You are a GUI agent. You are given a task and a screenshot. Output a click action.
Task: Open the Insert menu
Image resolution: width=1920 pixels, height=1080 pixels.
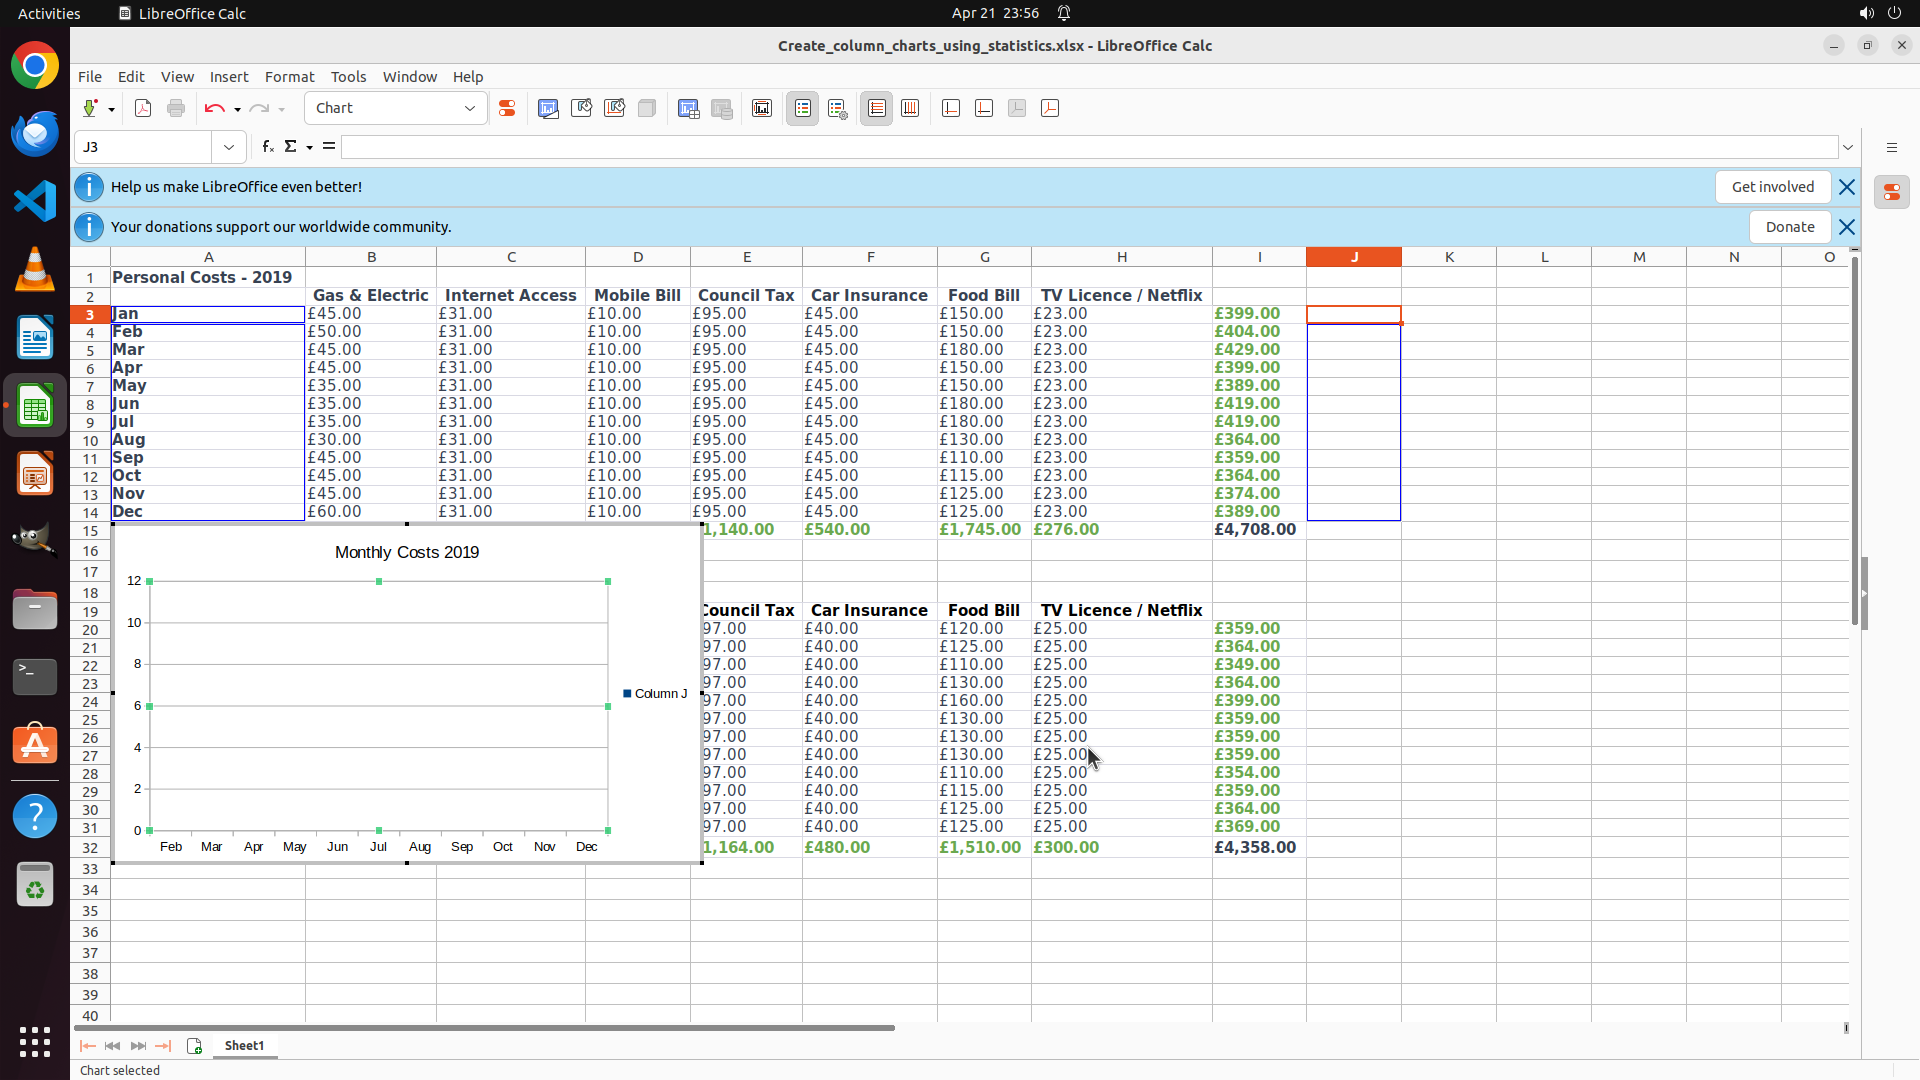click(x=229, y=77)
